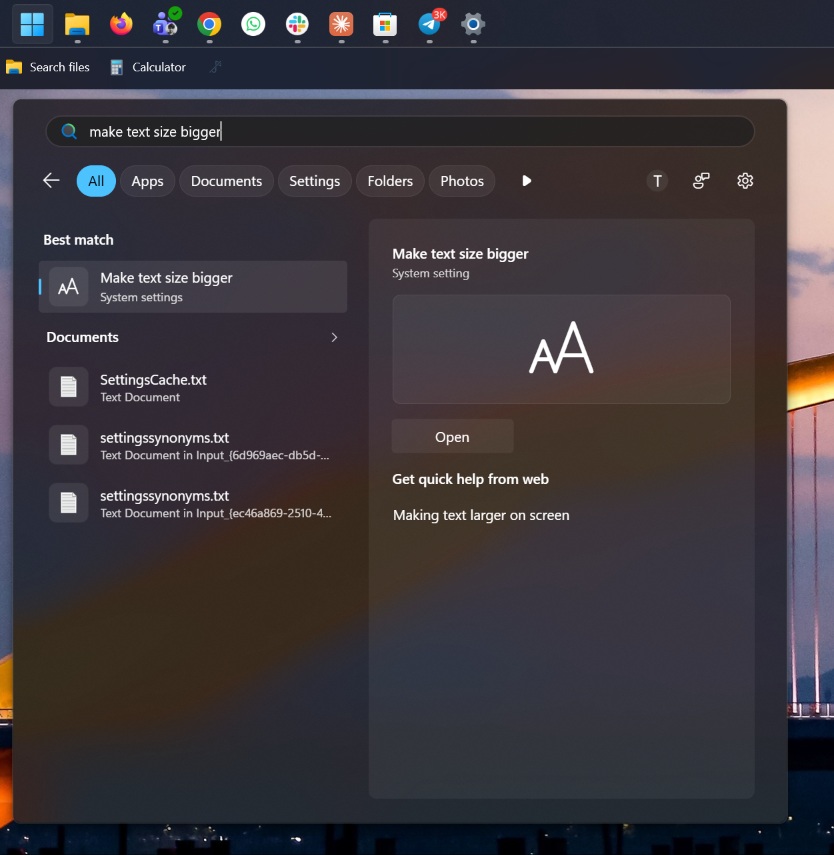Launch Google Chrome from the taskbar
Screen dimensions: 834x855
pyautogui.click(x=209, y=24)
